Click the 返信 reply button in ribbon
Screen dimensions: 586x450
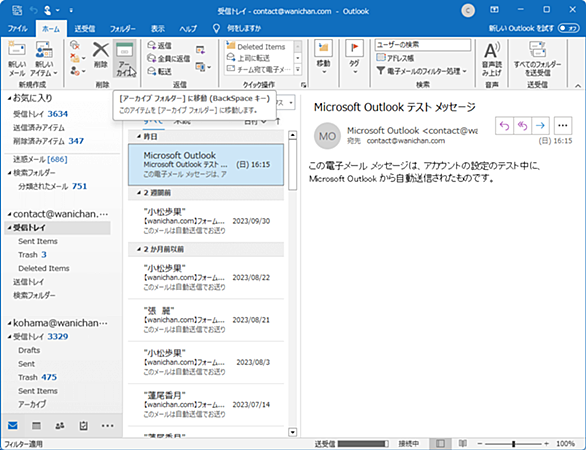[x=160, y=45]
